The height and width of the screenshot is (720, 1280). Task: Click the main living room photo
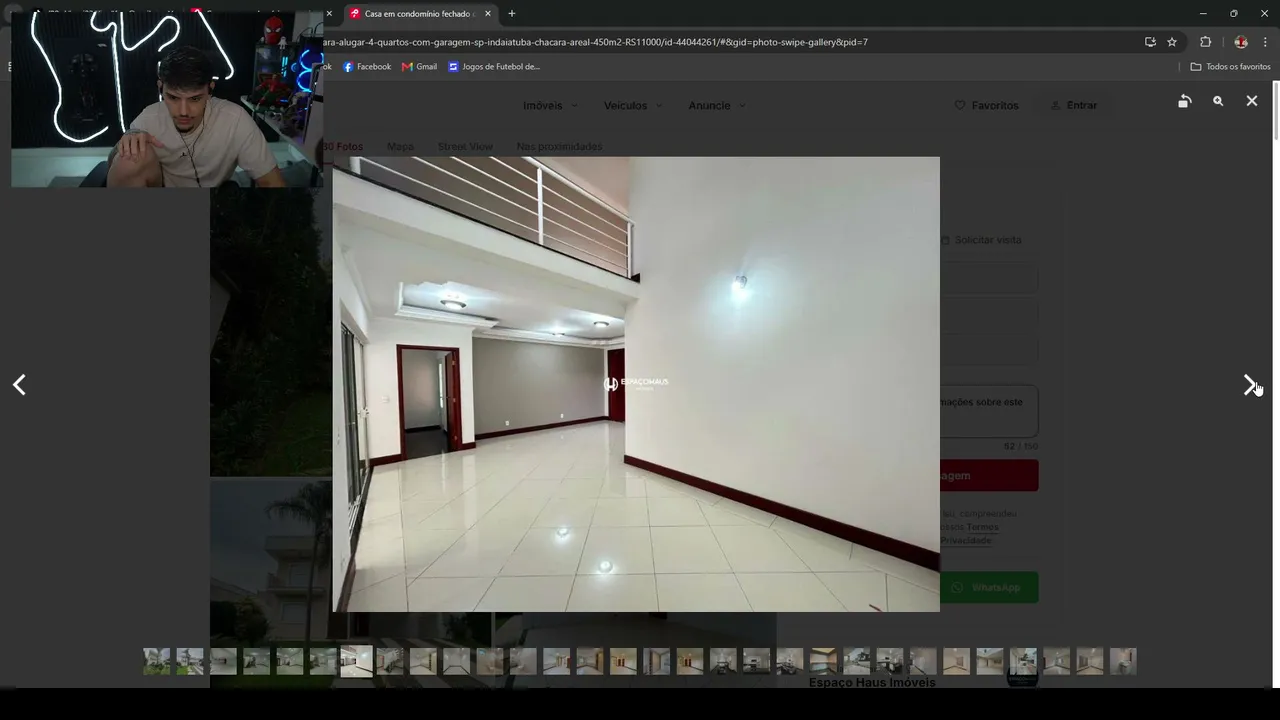coord(636,384)
